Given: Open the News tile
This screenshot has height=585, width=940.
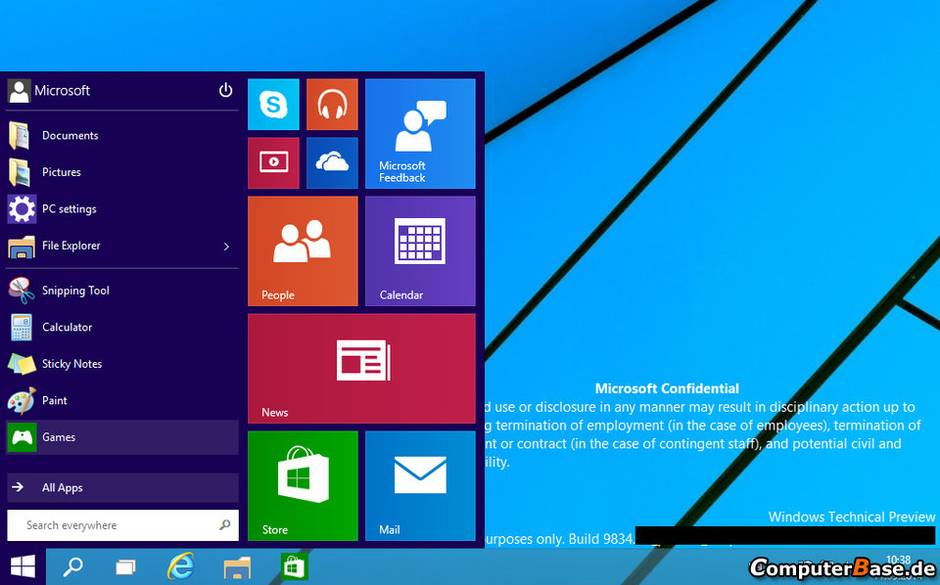Looking at the screenshot, I should 361,369.
